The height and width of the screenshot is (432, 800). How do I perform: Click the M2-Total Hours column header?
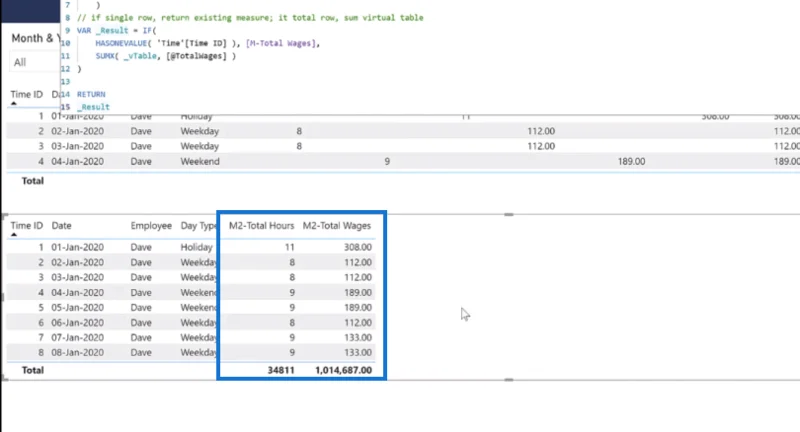tap(261, 225)
